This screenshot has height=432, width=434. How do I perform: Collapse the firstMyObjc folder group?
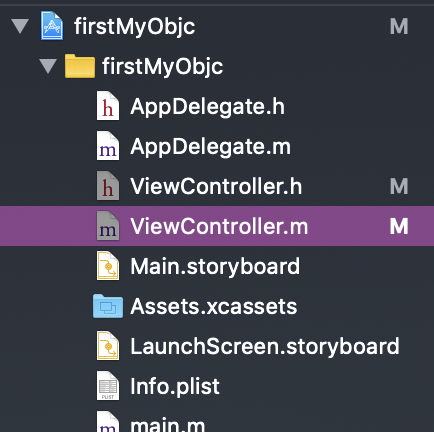coord(48,66)
